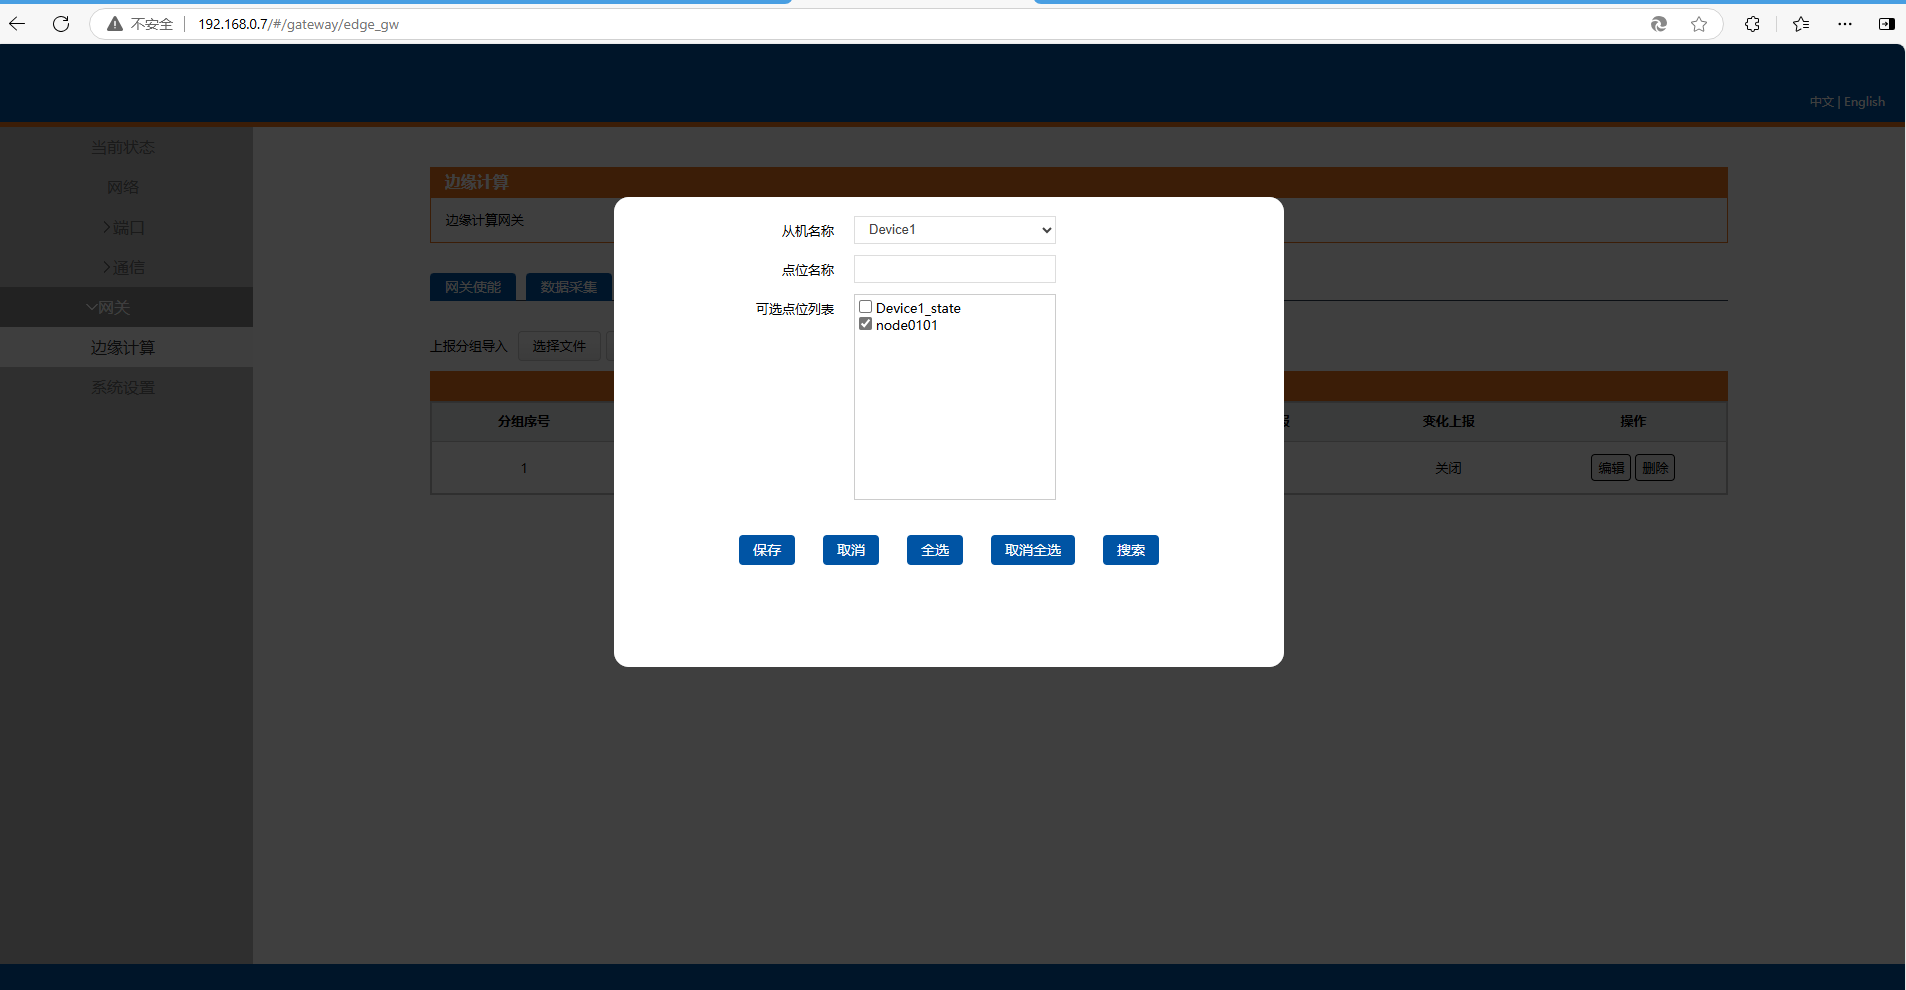Image resolution: width=1906 pixels, height=990 pixels.
Task: Click the 变化上报 column header
Action: pos(1449,421)
